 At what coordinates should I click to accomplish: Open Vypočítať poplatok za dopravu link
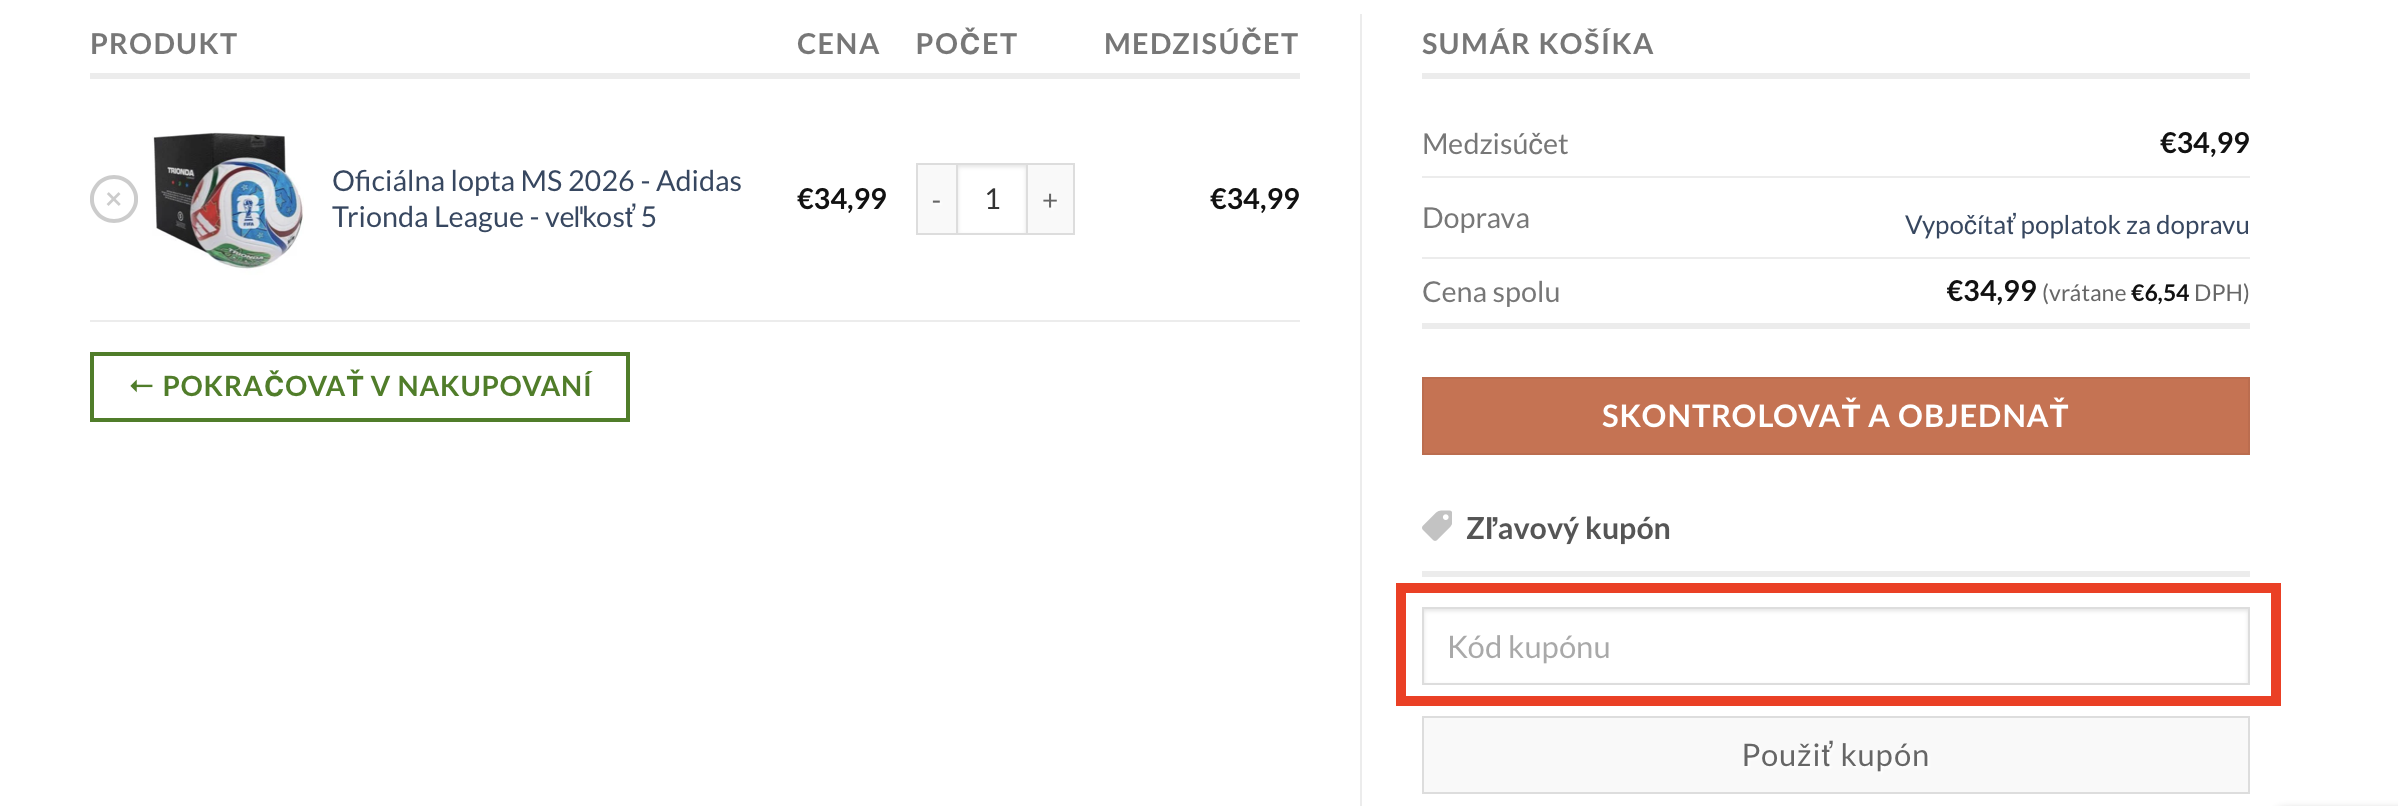(x=2076, y=225)
